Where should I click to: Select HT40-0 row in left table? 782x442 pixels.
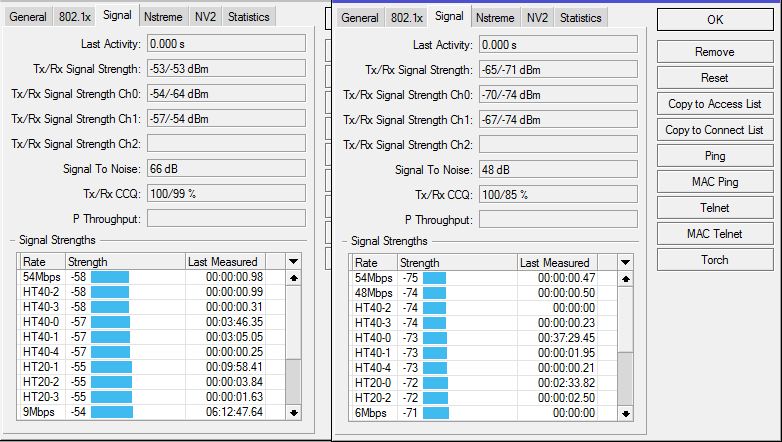point(152,322)
